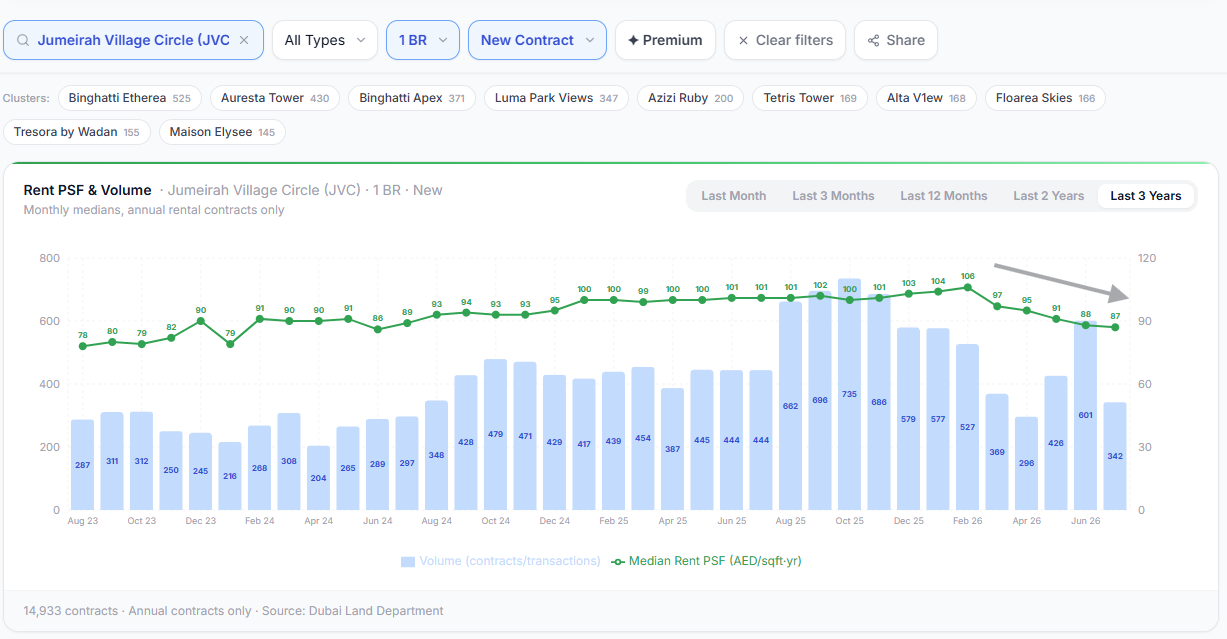Remove the Jumeirah Village Circle filter X

[245, 41]
